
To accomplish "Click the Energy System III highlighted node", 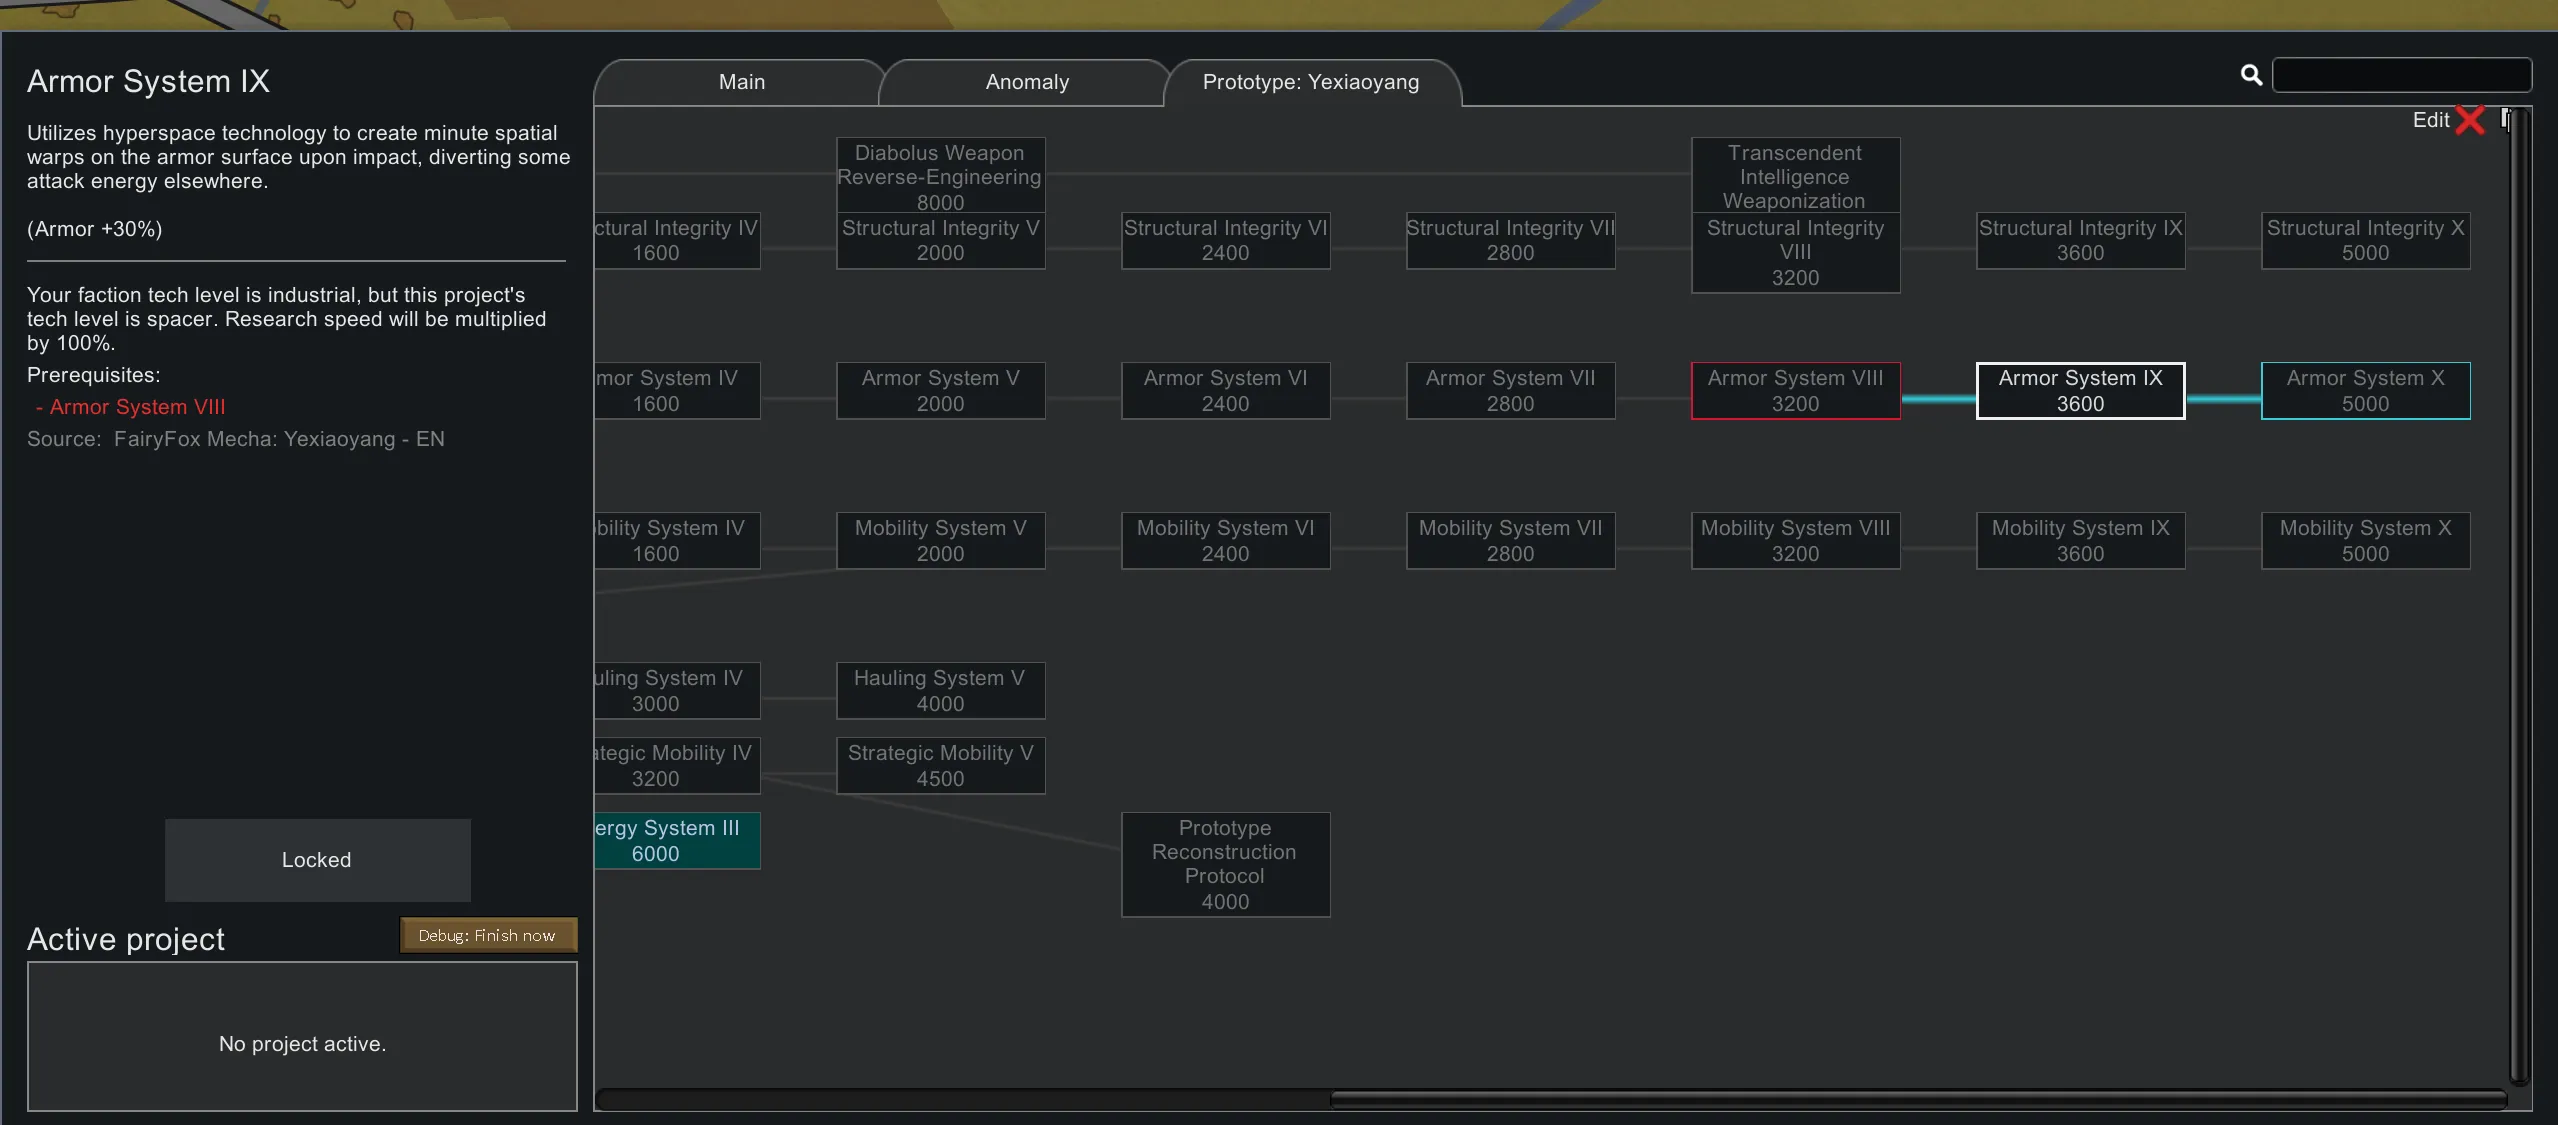I will tap(677, 841).
